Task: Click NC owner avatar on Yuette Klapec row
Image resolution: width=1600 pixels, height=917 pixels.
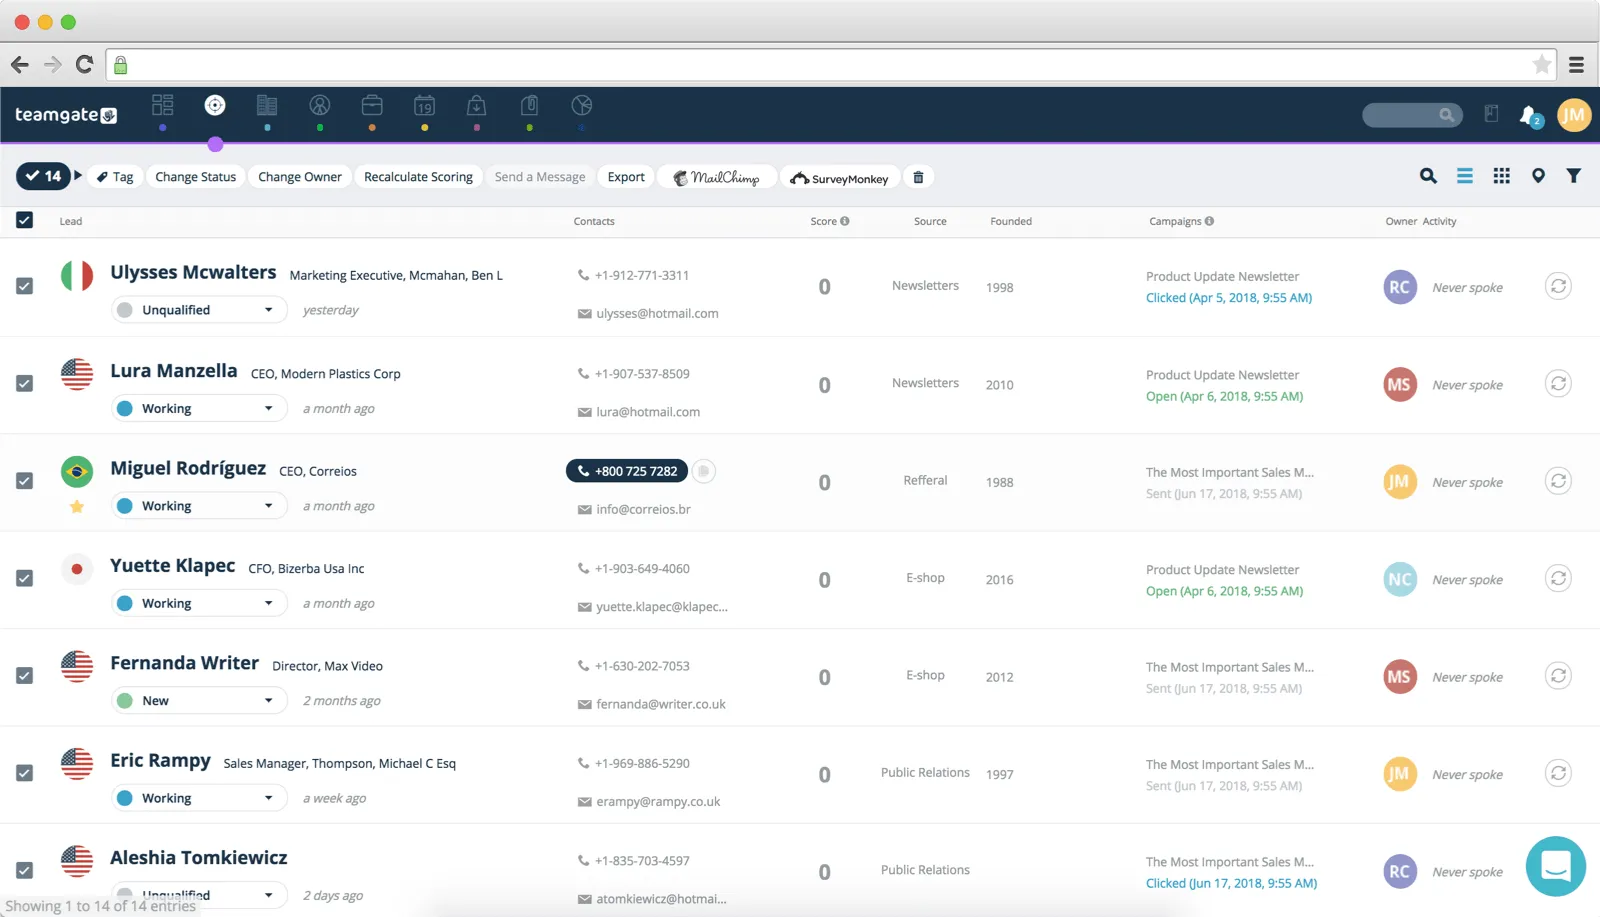Action: pos(1400,579)
